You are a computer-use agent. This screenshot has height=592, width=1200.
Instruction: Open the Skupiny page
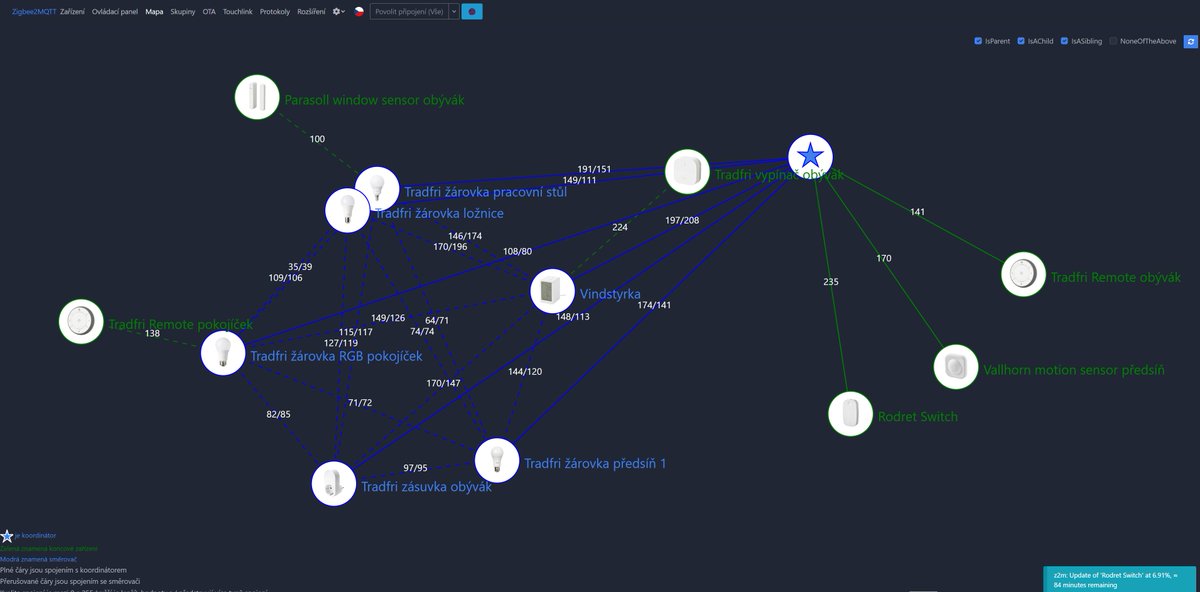183,11
